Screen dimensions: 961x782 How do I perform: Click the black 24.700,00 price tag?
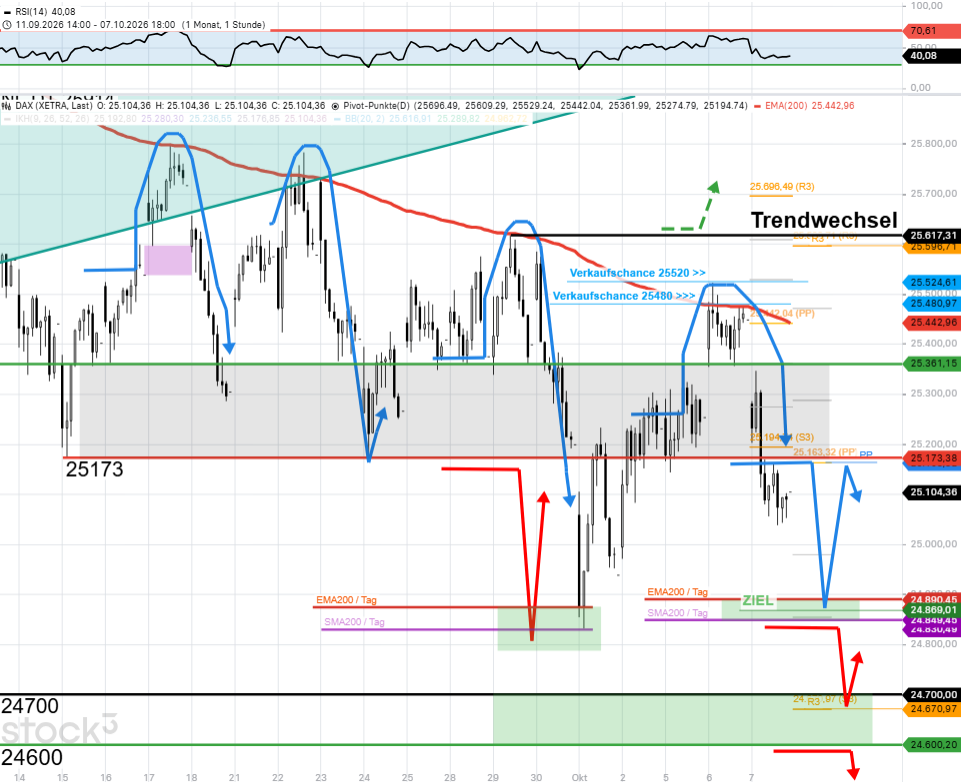click(x=933, y=694)
